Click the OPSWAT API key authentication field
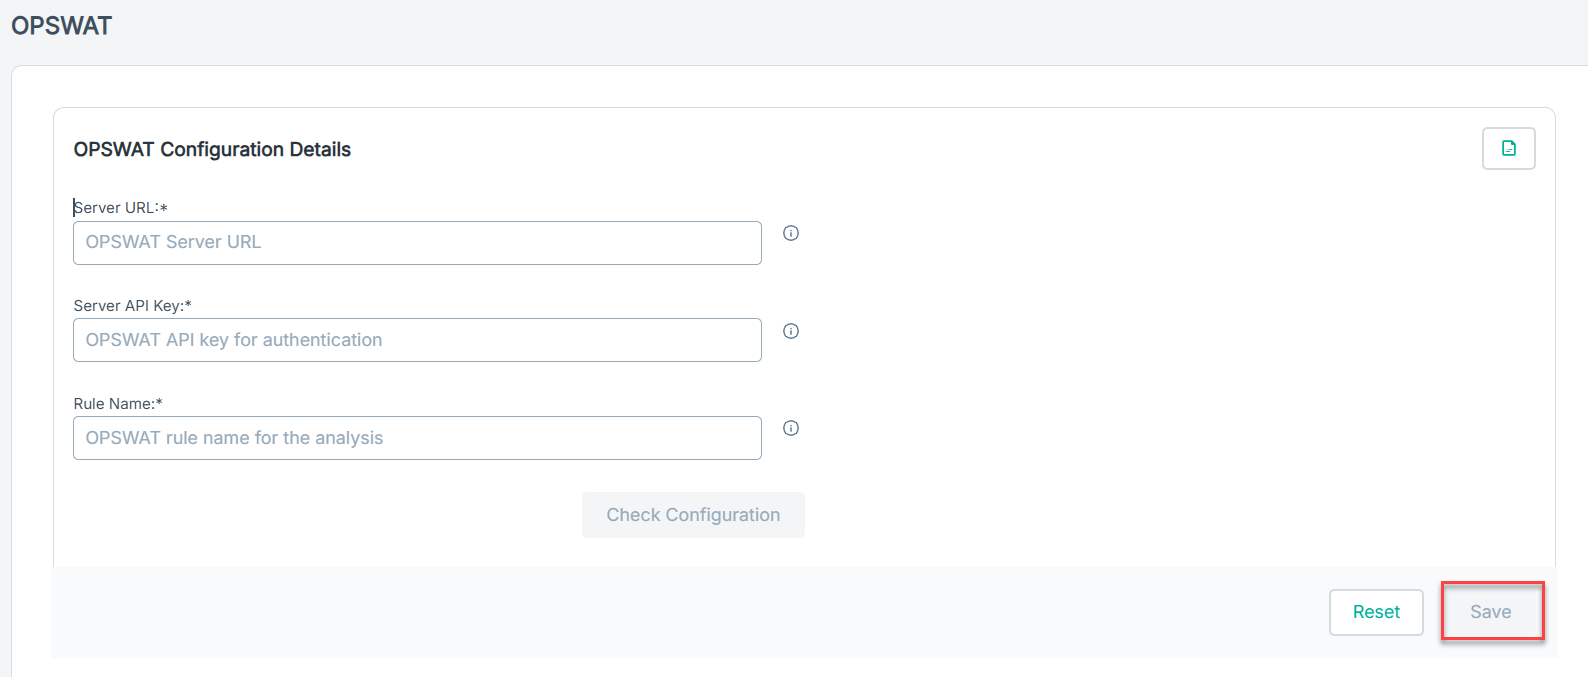This screenshot has width=1588, height=677. click(x=417, y=340)
